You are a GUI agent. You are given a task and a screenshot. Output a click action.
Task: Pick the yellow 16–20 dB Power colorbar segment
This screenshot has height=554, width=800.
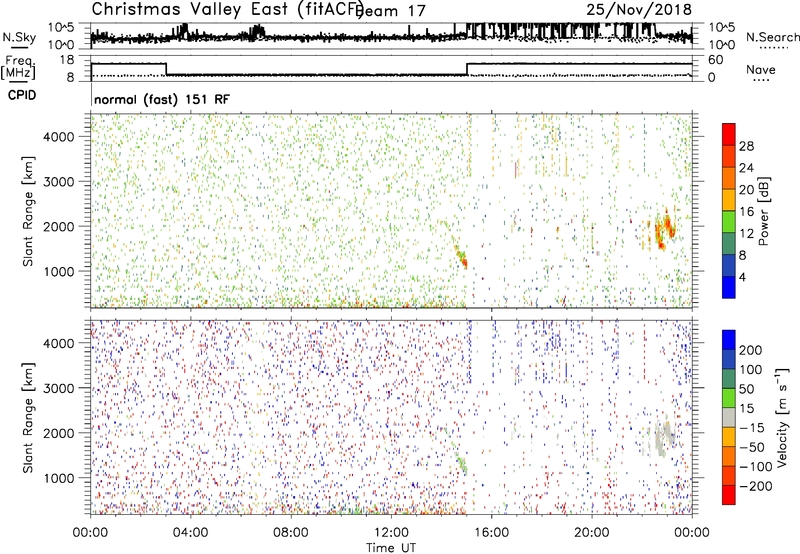(x=729, y=200)
